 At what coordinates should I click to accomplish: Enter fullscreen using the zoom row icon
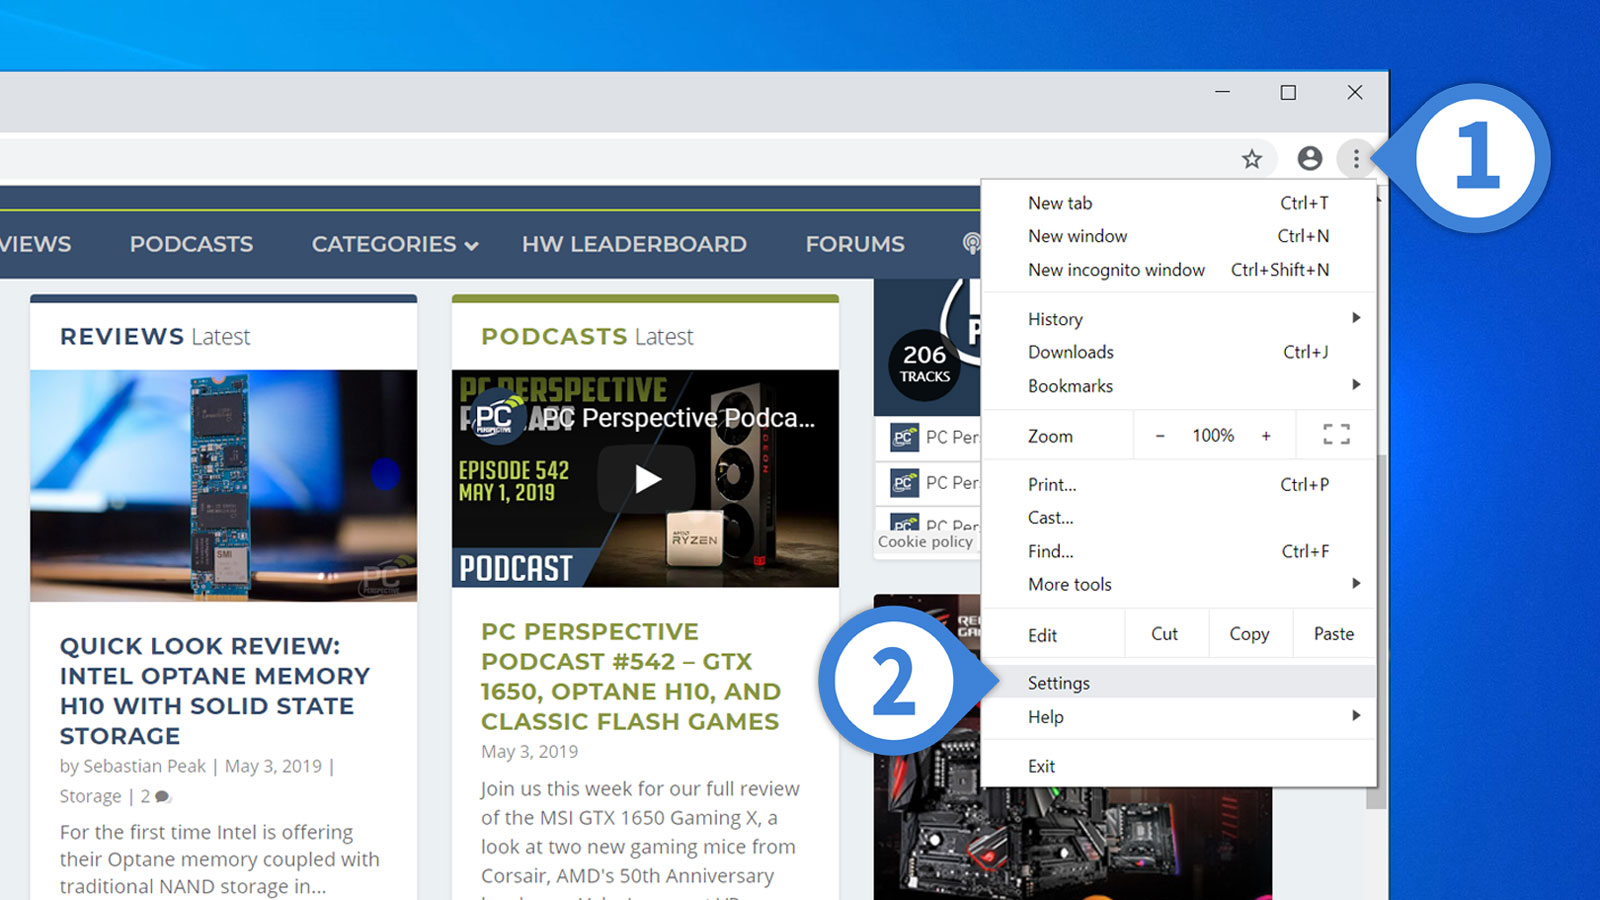[1336, 435]
